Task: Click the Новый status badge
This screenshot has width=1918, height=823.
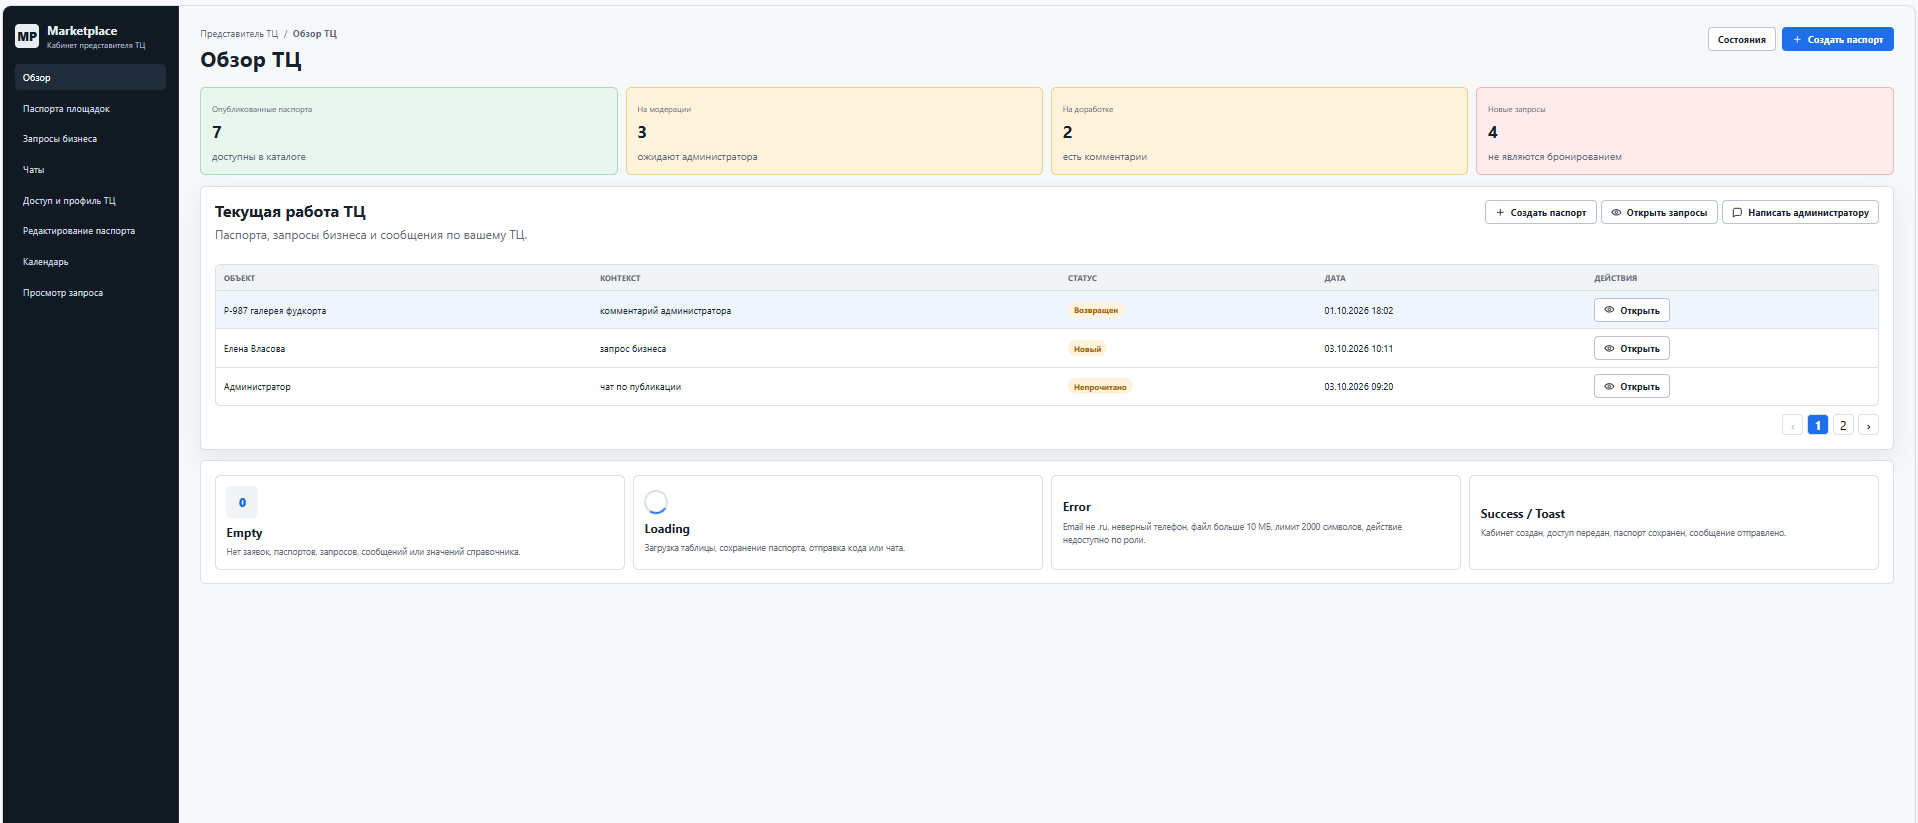Action: [x=1087, y=349]
